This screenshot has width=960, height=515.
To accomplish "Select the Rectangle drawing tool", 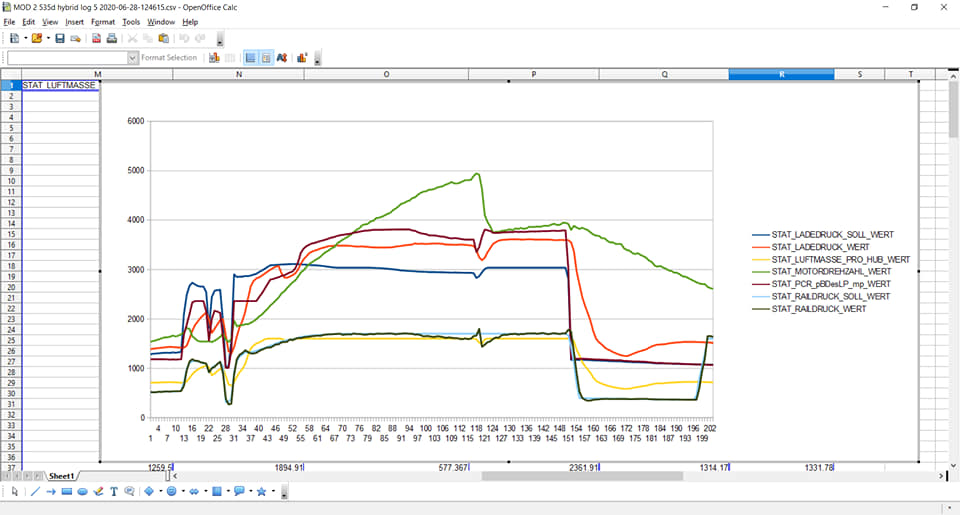I will [x=67, y=491].
